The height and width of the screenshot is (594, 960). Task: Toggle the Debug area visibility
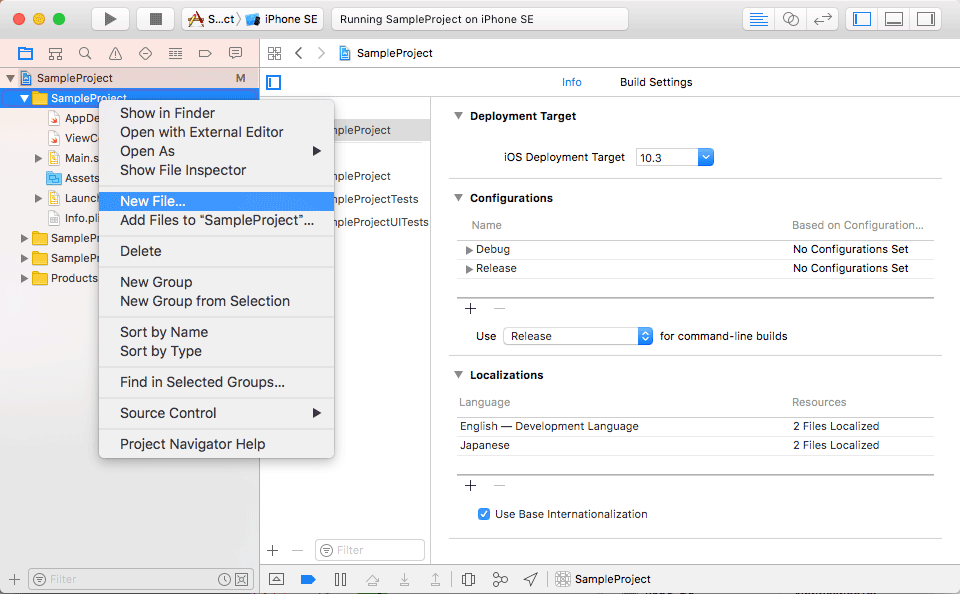click(x=894, y=19)
